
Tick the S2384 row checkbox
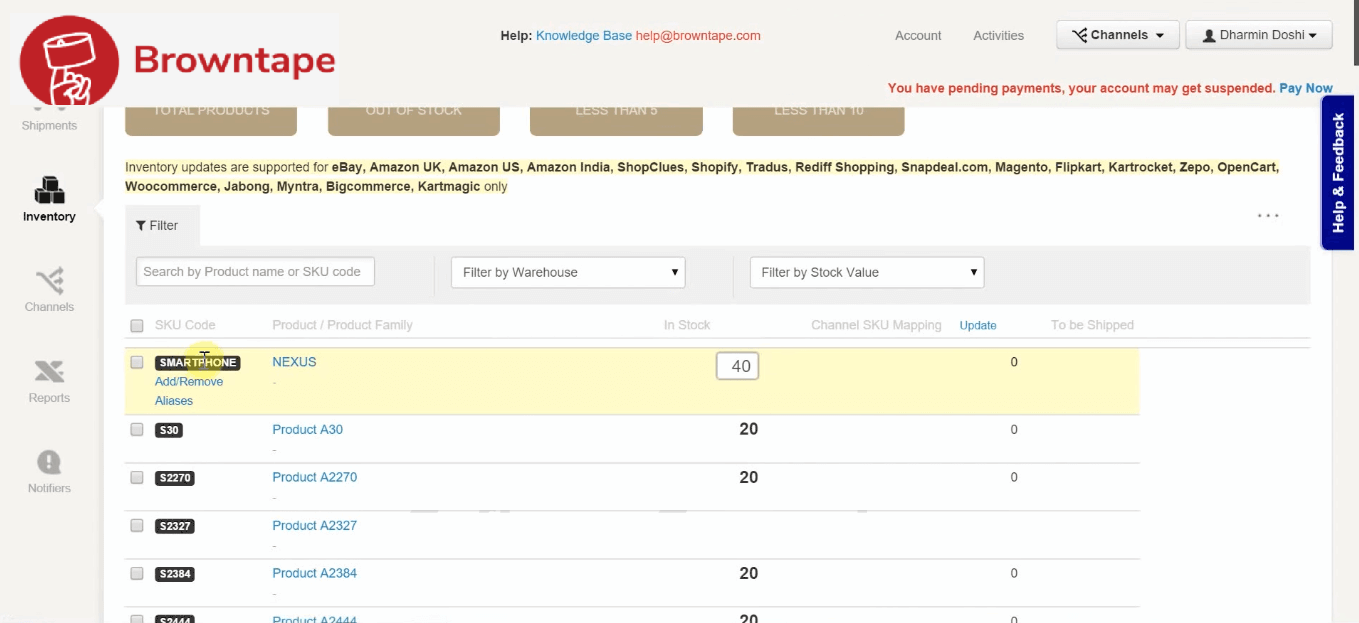coord(137,574)
